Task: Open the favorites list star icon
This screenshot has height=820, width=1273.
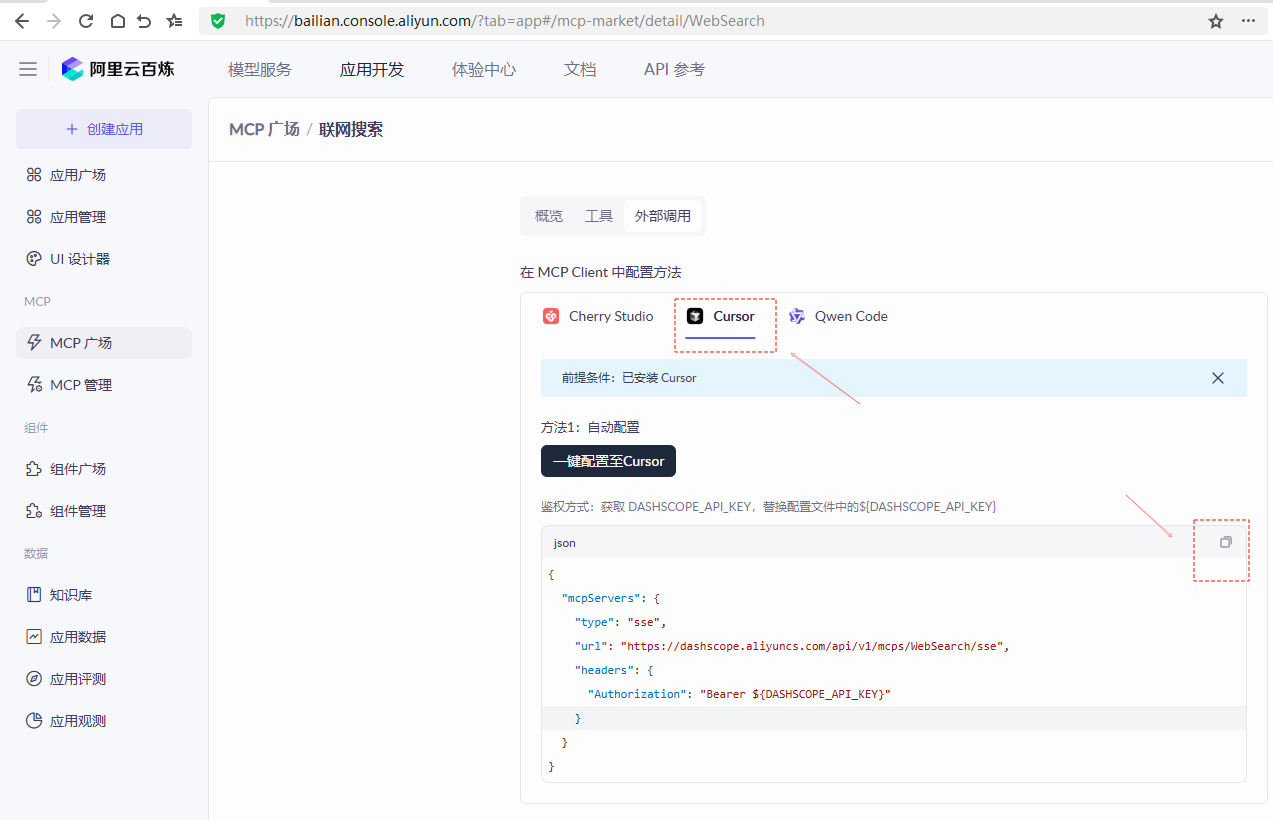Action: [x=175, y=21]
